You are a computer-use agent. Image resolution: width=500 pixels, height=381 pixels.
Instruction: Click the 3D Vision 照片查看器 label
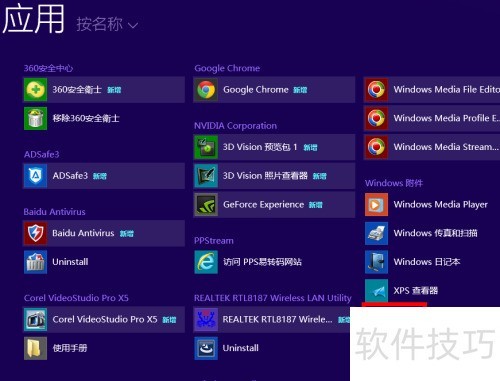[x=265, y=176]
